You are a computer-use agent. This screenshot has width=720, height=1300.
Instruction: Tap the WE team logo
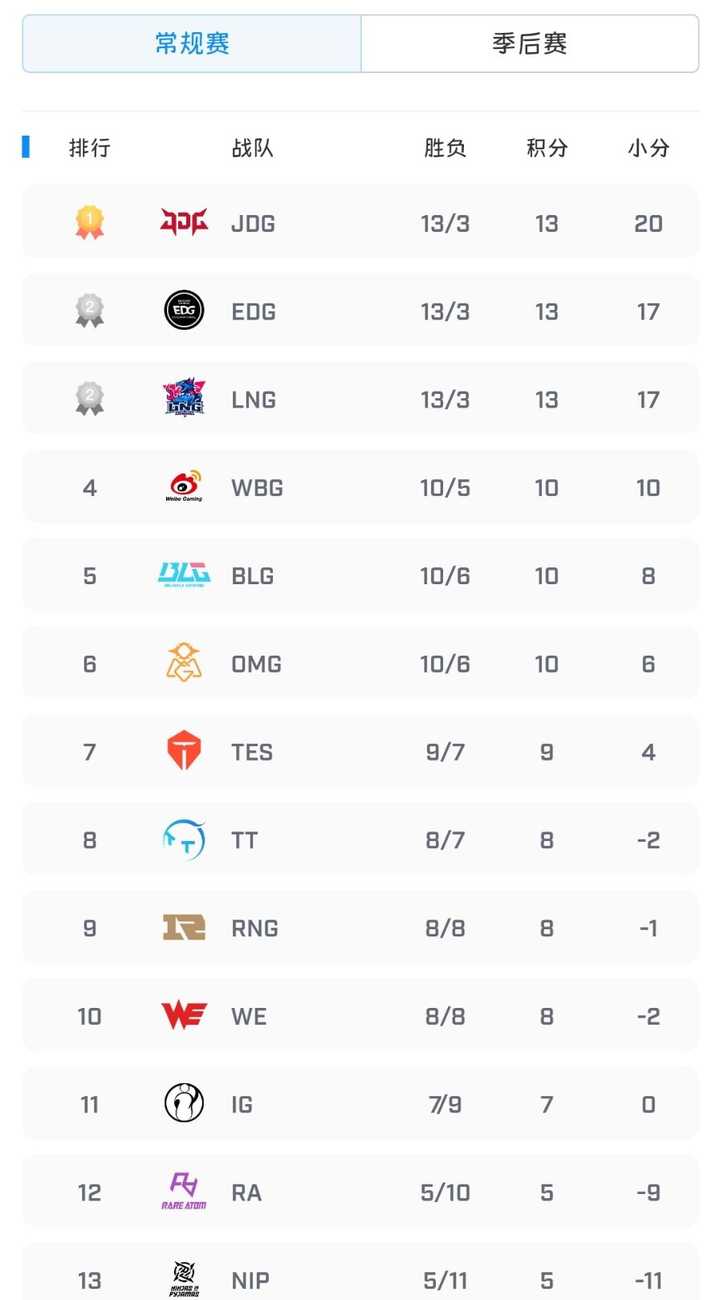(x=184, y=1015)
